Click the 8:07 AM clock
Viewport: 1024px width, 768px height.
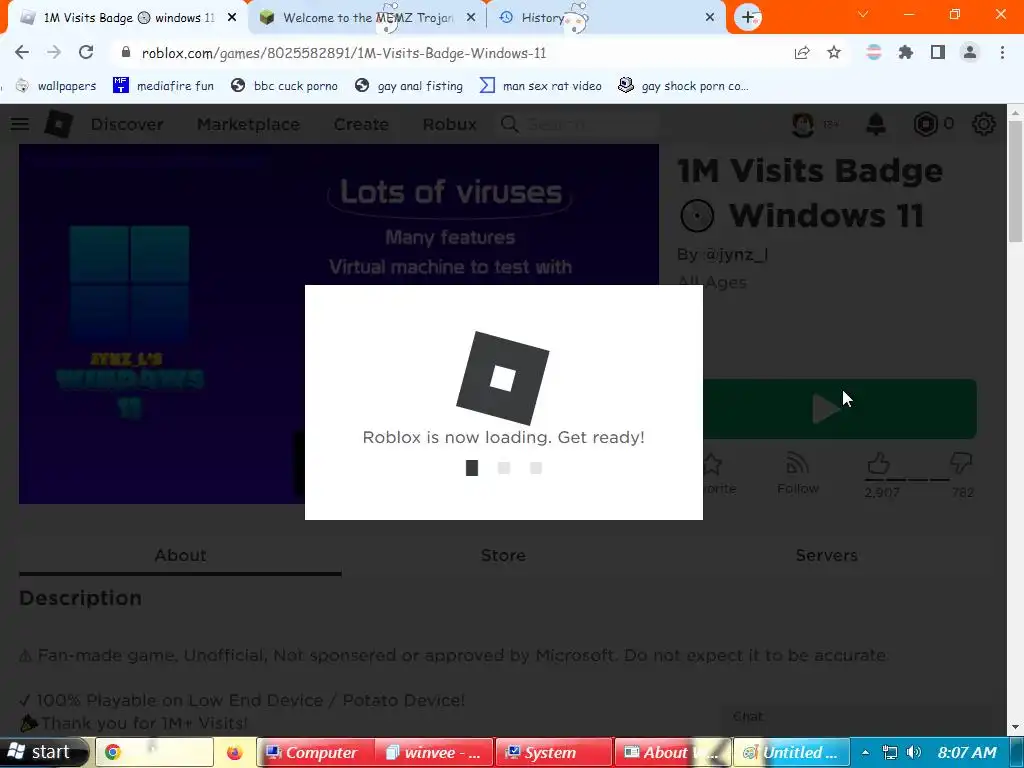point(967,752)
